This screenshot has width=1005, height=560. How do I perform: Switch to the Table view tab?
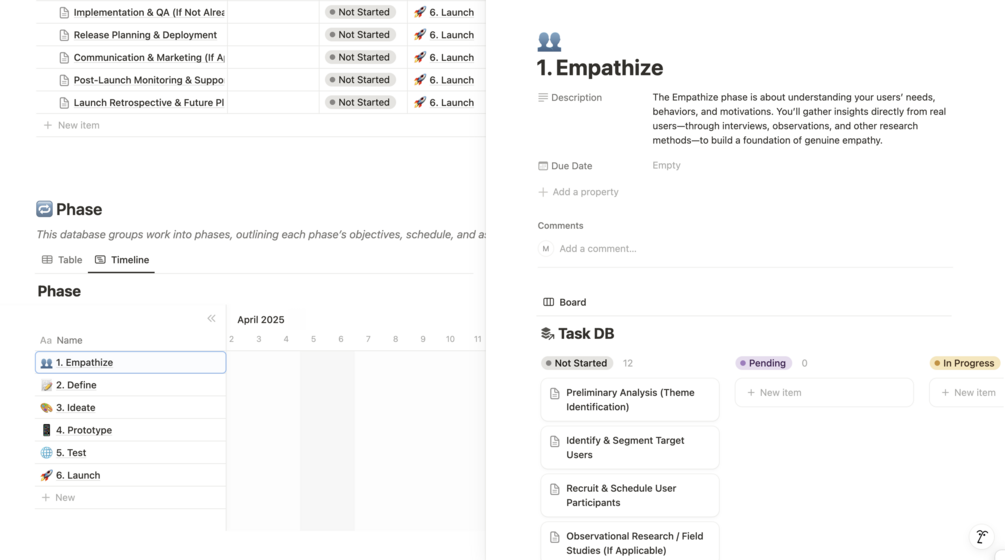(x=62, y=260)
